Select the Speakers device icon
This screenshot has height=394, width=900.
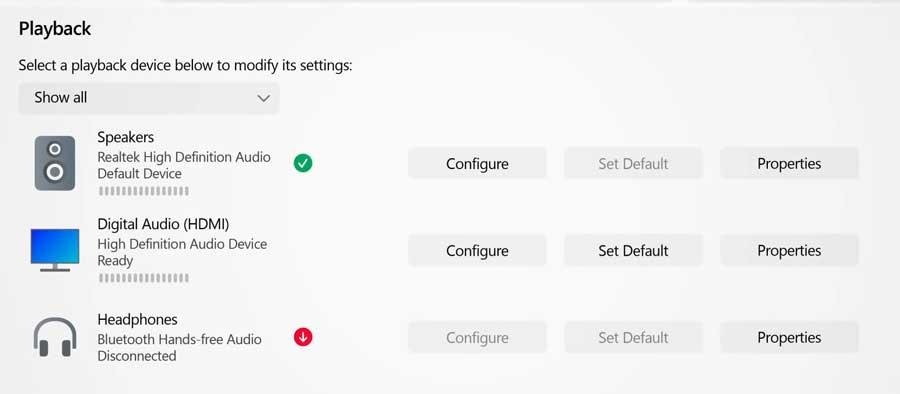[x=55, y=163]
